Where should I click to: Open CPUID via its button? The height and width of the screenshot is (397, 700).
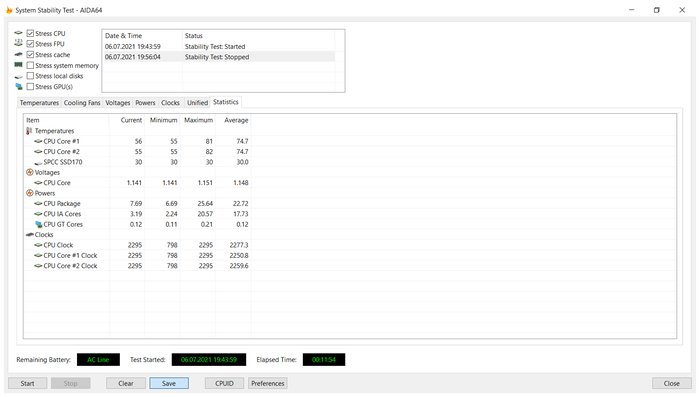[x=224, y=383]
